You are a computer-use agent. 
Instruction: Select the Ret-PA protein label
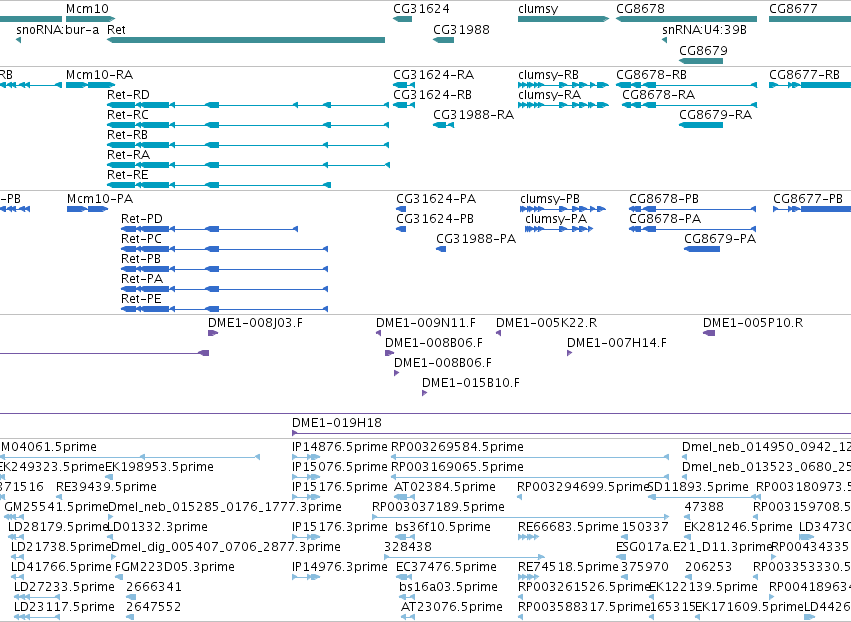pyautogui.click(x=142, y=279)
